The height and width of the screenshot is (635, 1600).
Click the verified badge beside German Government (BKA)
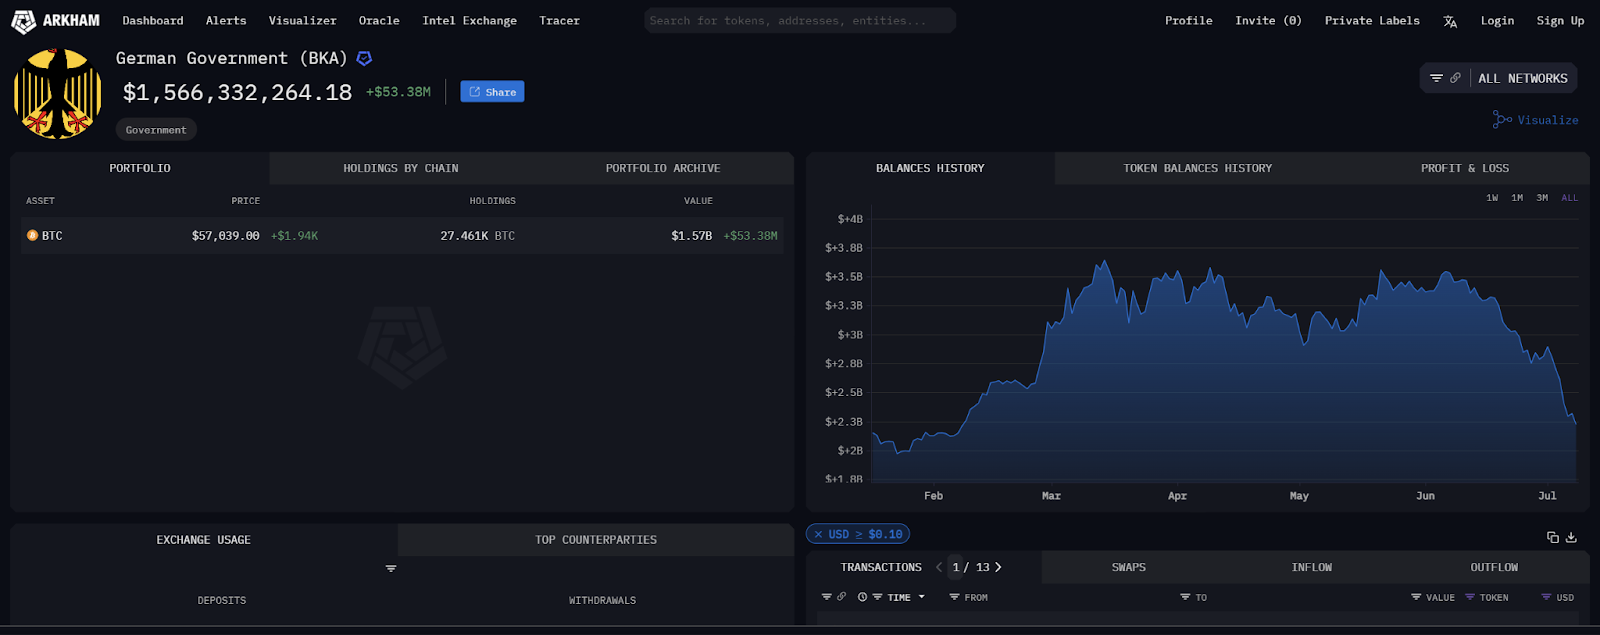pos(364,59)
